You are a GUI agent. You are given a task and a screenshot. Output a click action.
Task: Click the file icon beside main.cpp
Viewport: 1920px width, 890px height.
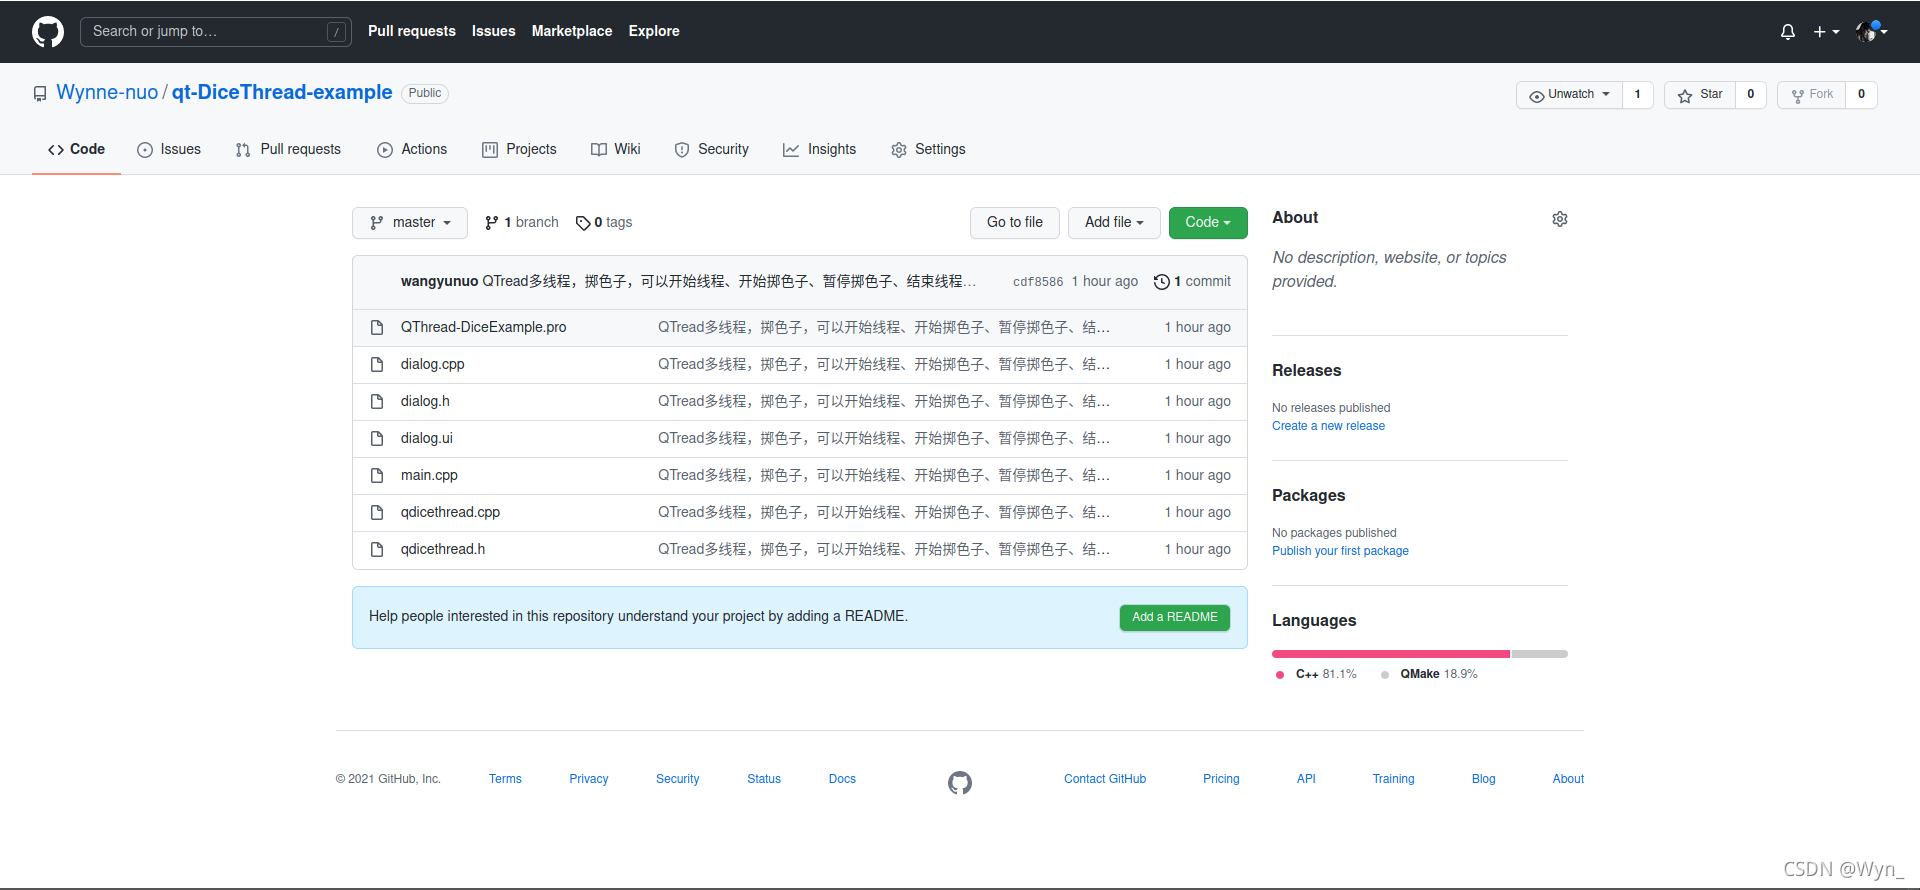click(377, 475)
